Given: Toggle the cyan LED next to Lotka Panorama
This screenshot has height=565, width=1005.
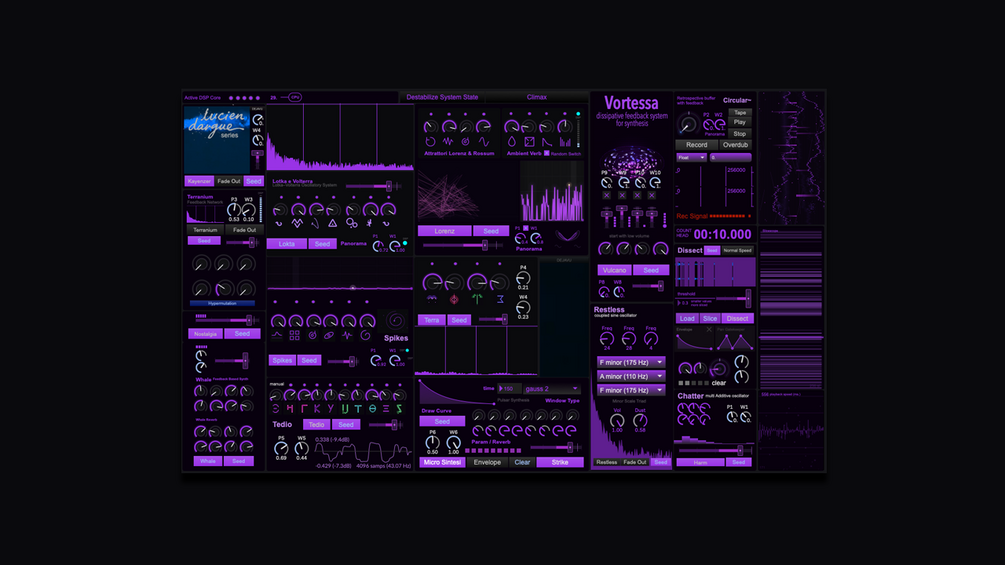Looking at the screenshot, I should pyautogui.click(x=405, y=243).
